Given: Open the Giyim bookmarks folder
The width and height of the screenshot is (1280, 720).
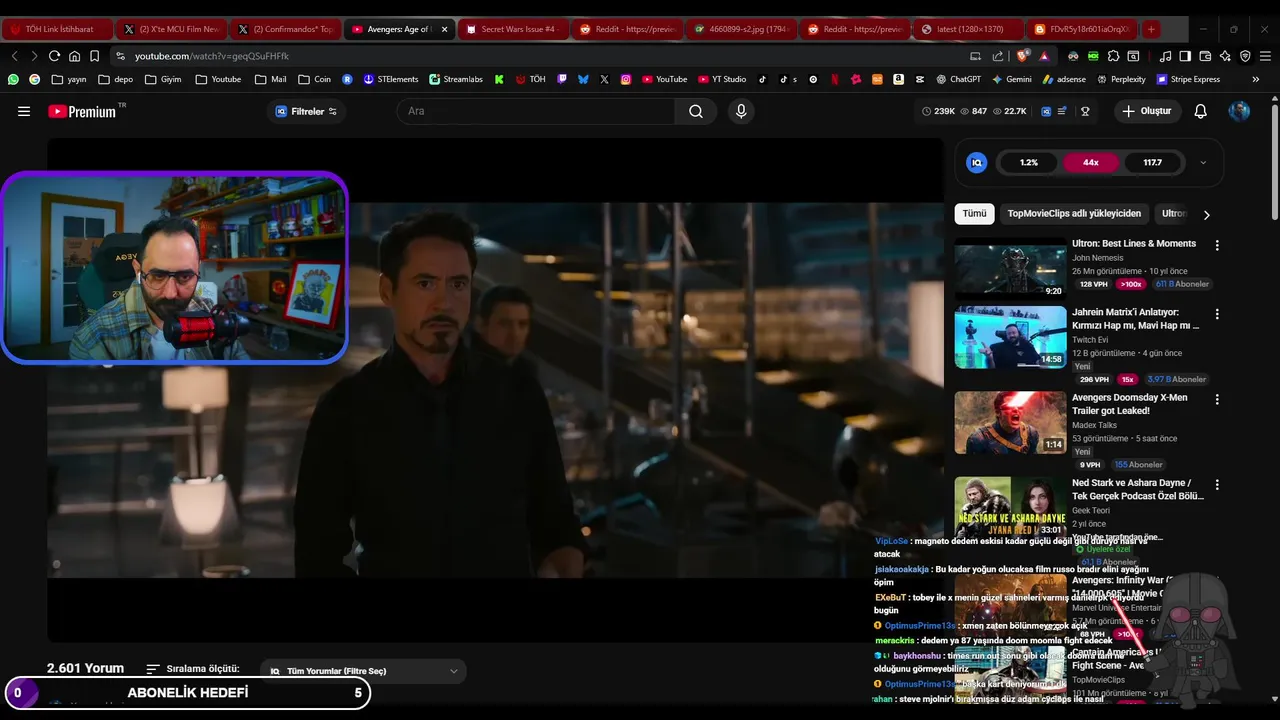Looking at the screenshot, I should click(163, 79).
